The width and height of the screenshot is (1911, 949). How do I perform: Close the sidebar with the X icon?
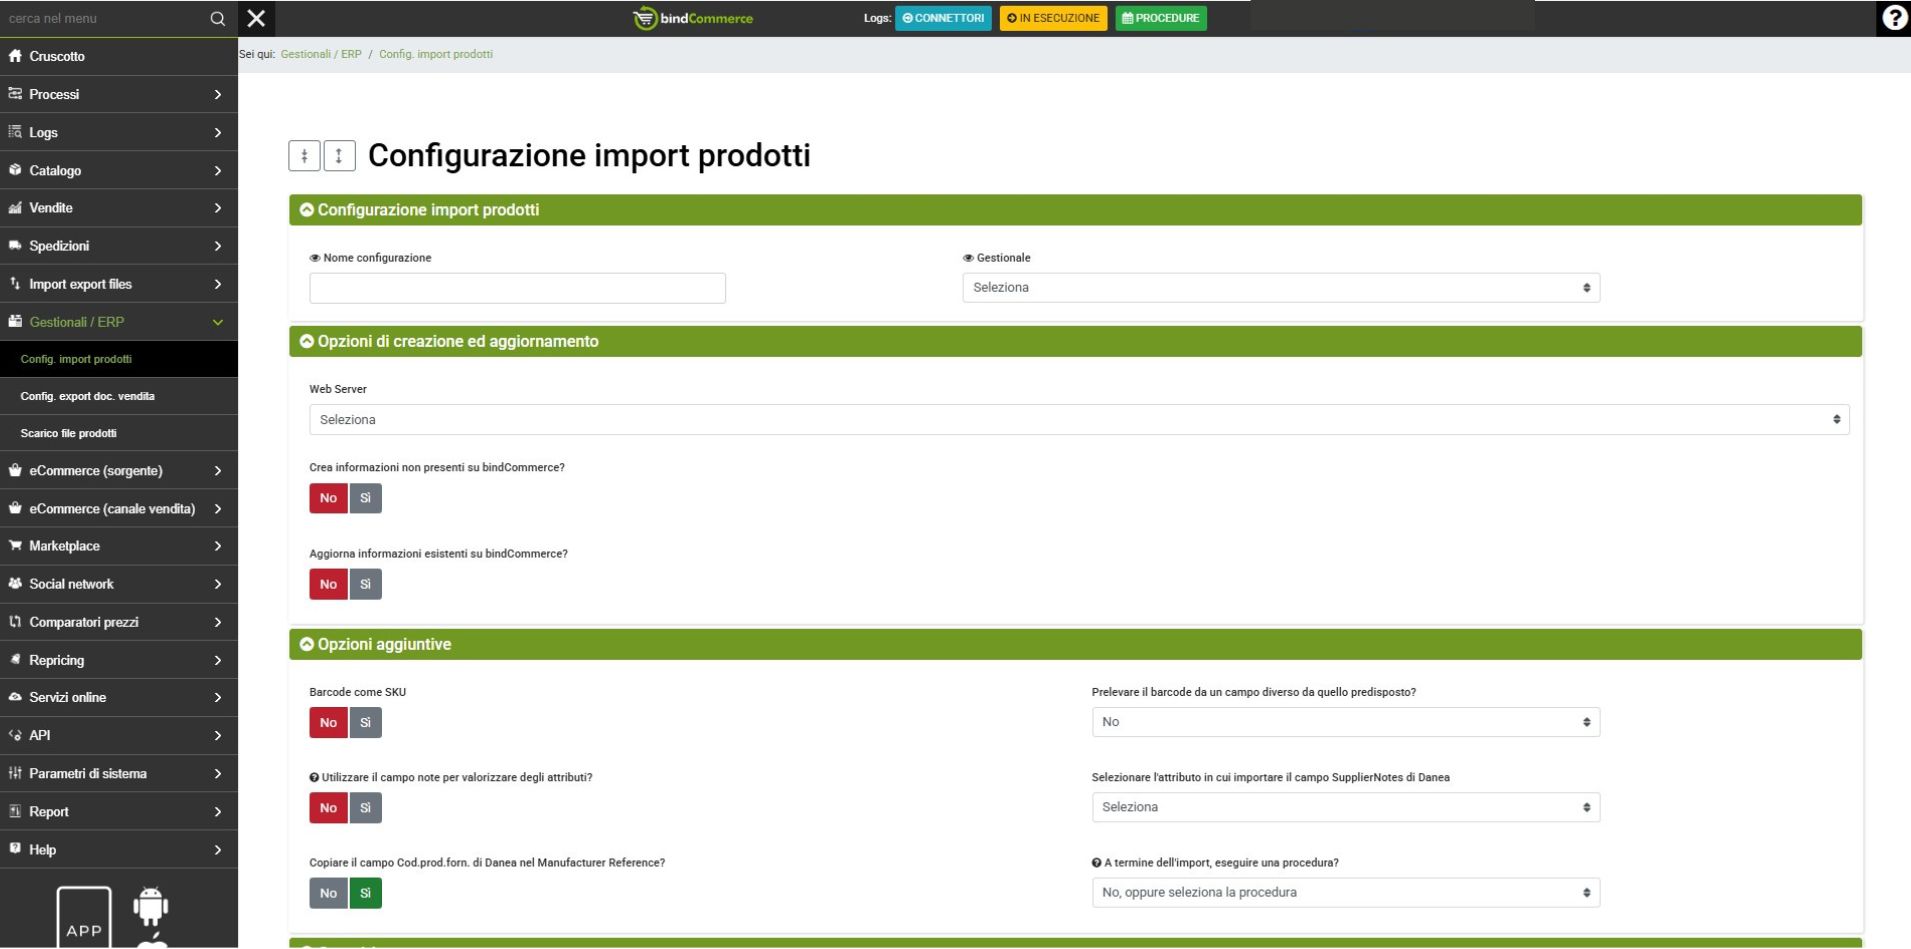tap(256, 18)
